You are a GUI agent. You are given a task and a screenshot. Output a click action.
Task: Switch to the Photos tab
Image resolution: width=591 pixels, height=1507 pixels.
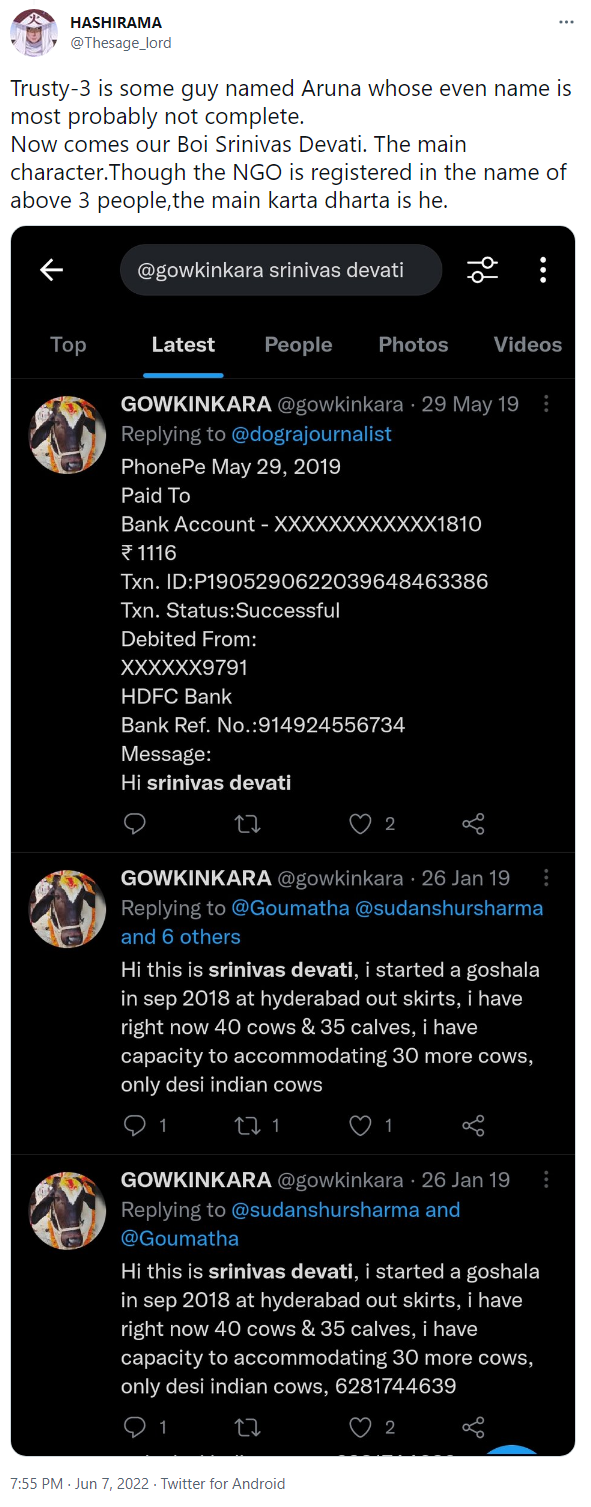click(x=413, y=345)
